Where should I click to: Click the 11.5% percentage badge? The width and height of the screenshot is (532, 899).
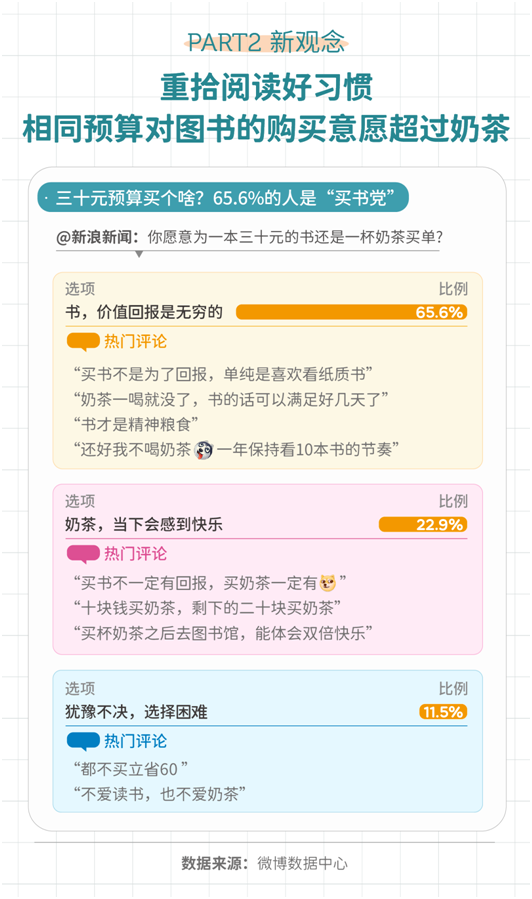(443, 712)
